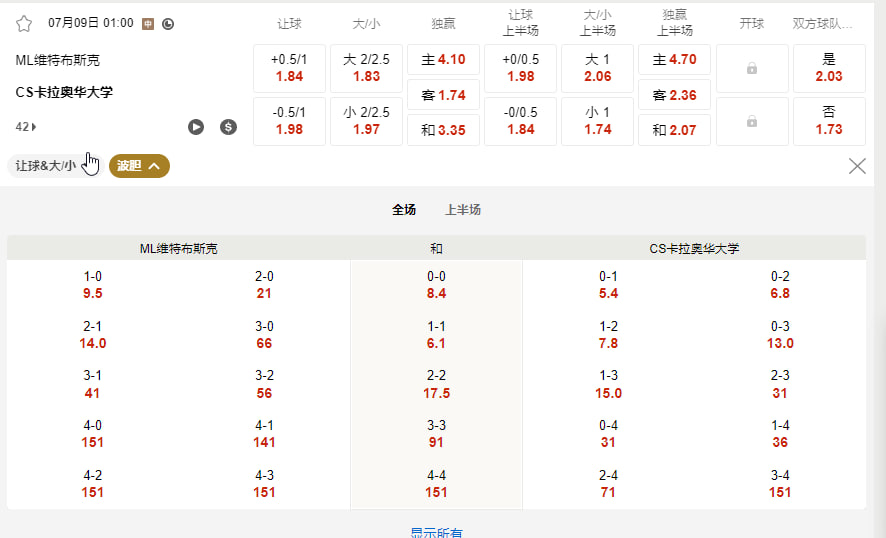The image size is (886, 538).
Task: Choose away score 1-4 at 36
Action: (x=780, y=433)
